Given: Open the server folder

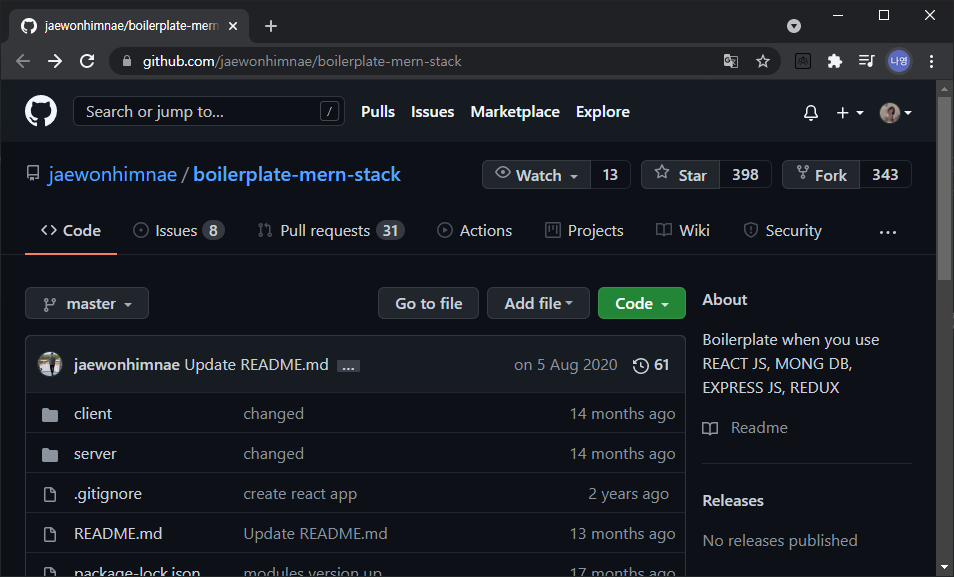Looking at the screenshot, I should coord(95,454).
